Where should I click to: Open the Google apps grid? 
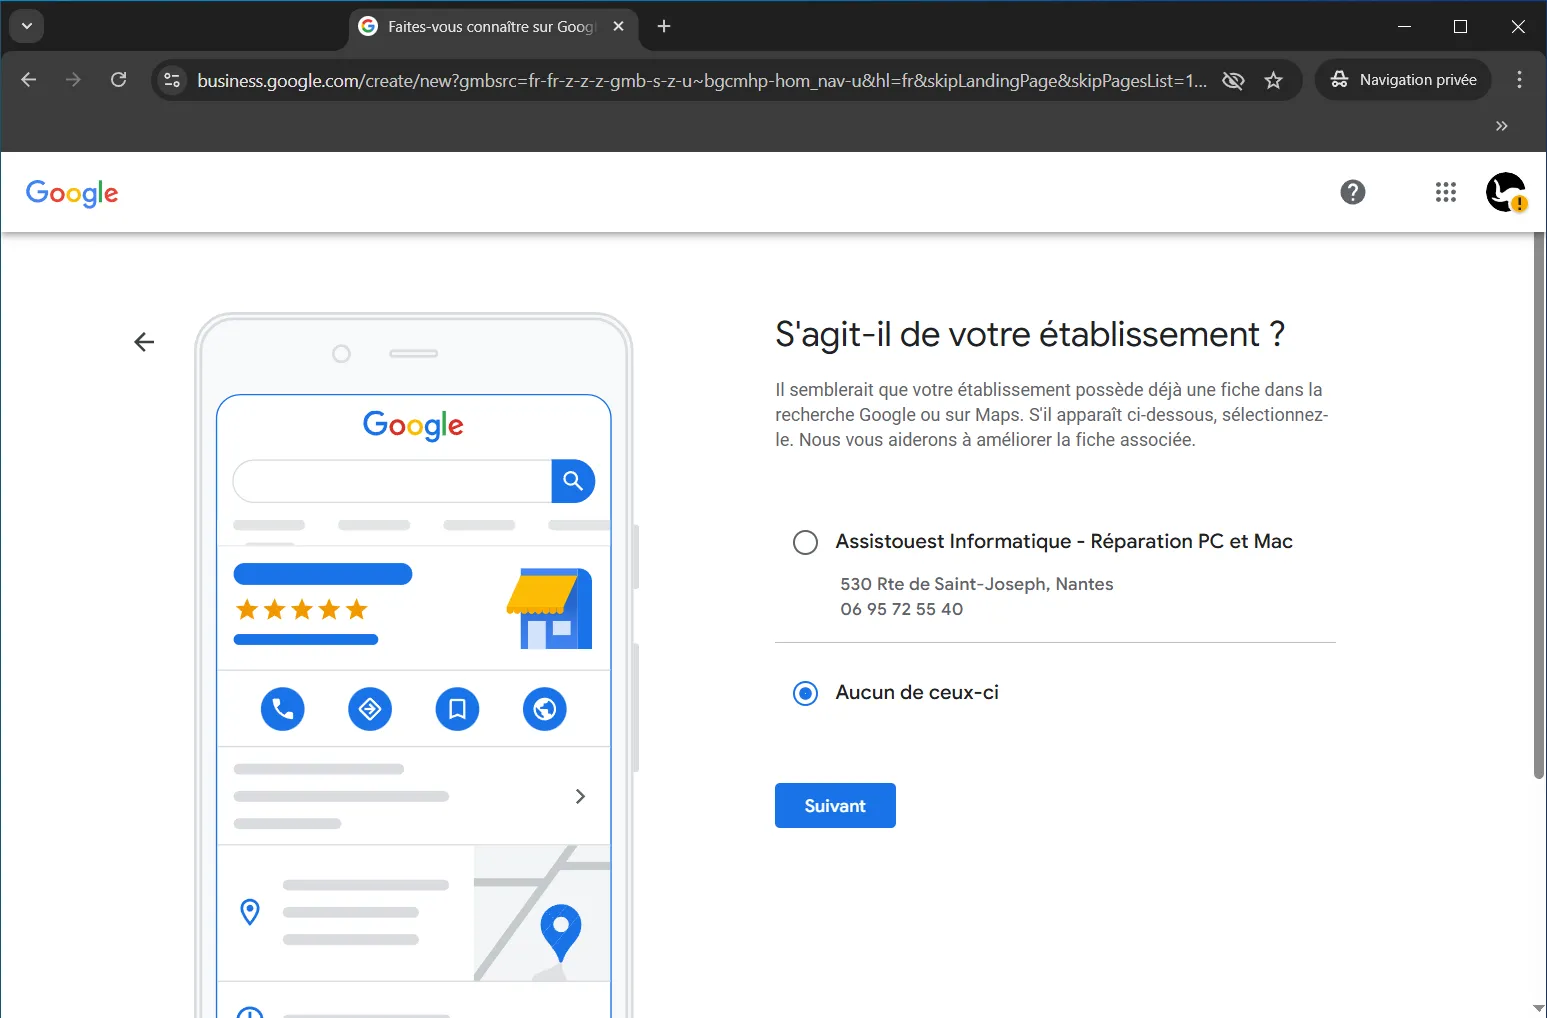1445,192
